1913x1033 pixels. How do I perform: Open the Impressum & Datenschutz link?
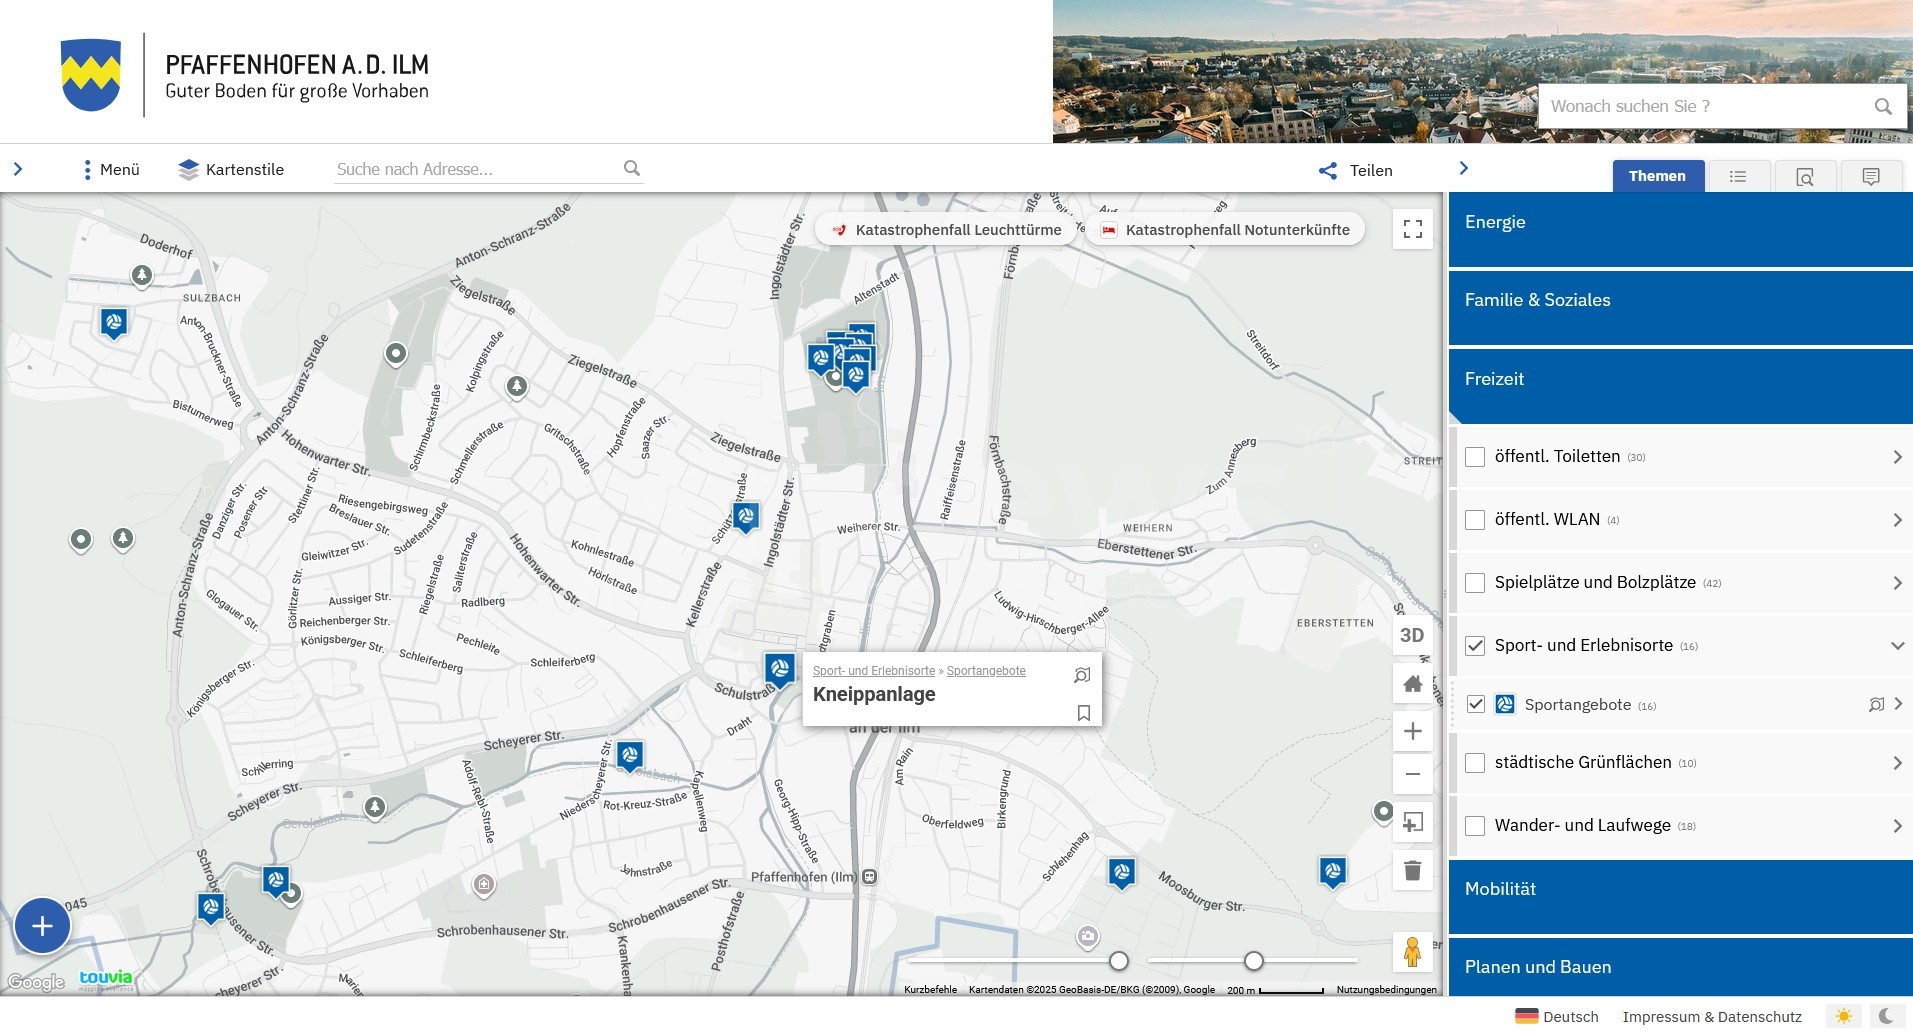click(1711, 1017)
